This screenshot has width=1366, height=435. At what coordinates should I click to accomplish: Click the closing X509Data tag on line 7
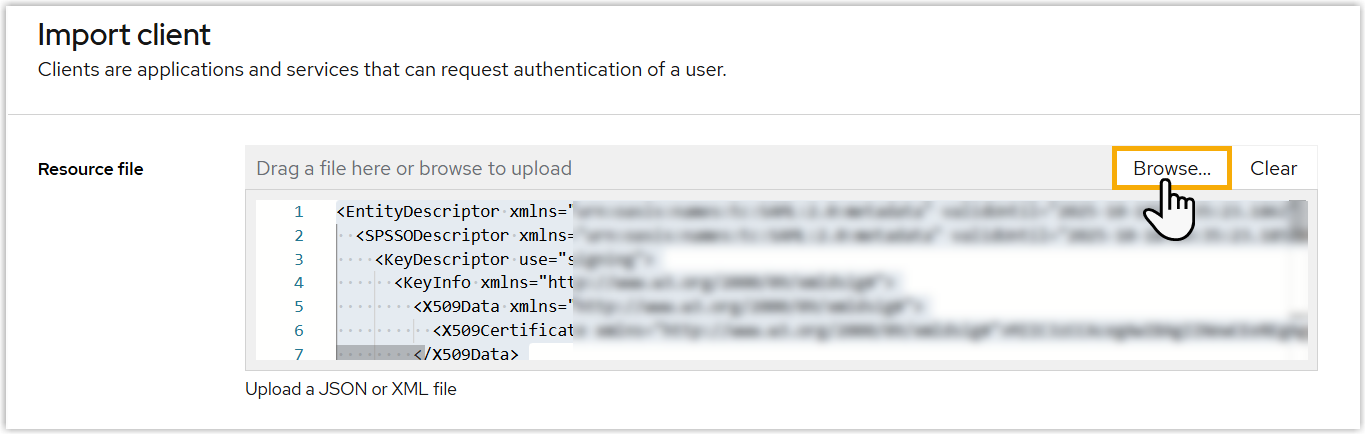[466, 354]
